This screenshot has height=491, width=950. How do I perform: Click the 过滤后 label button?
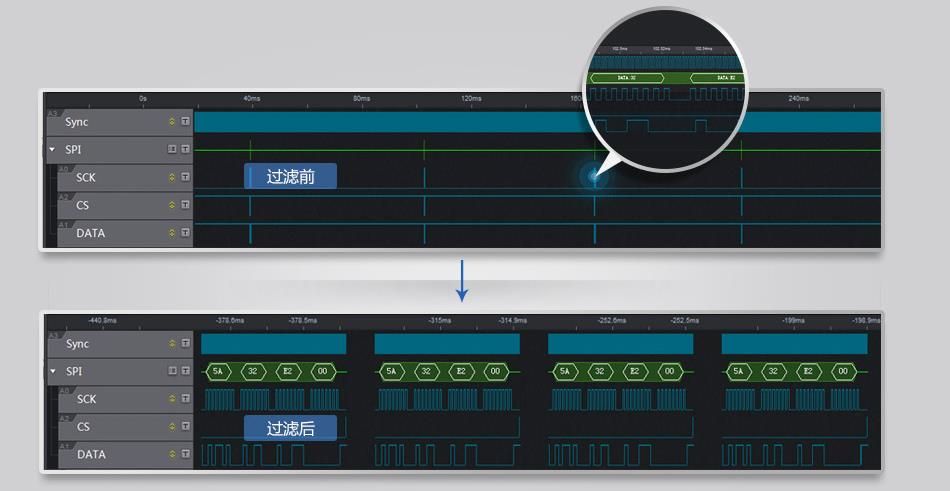pyautogui.click(x=290, y=429)
